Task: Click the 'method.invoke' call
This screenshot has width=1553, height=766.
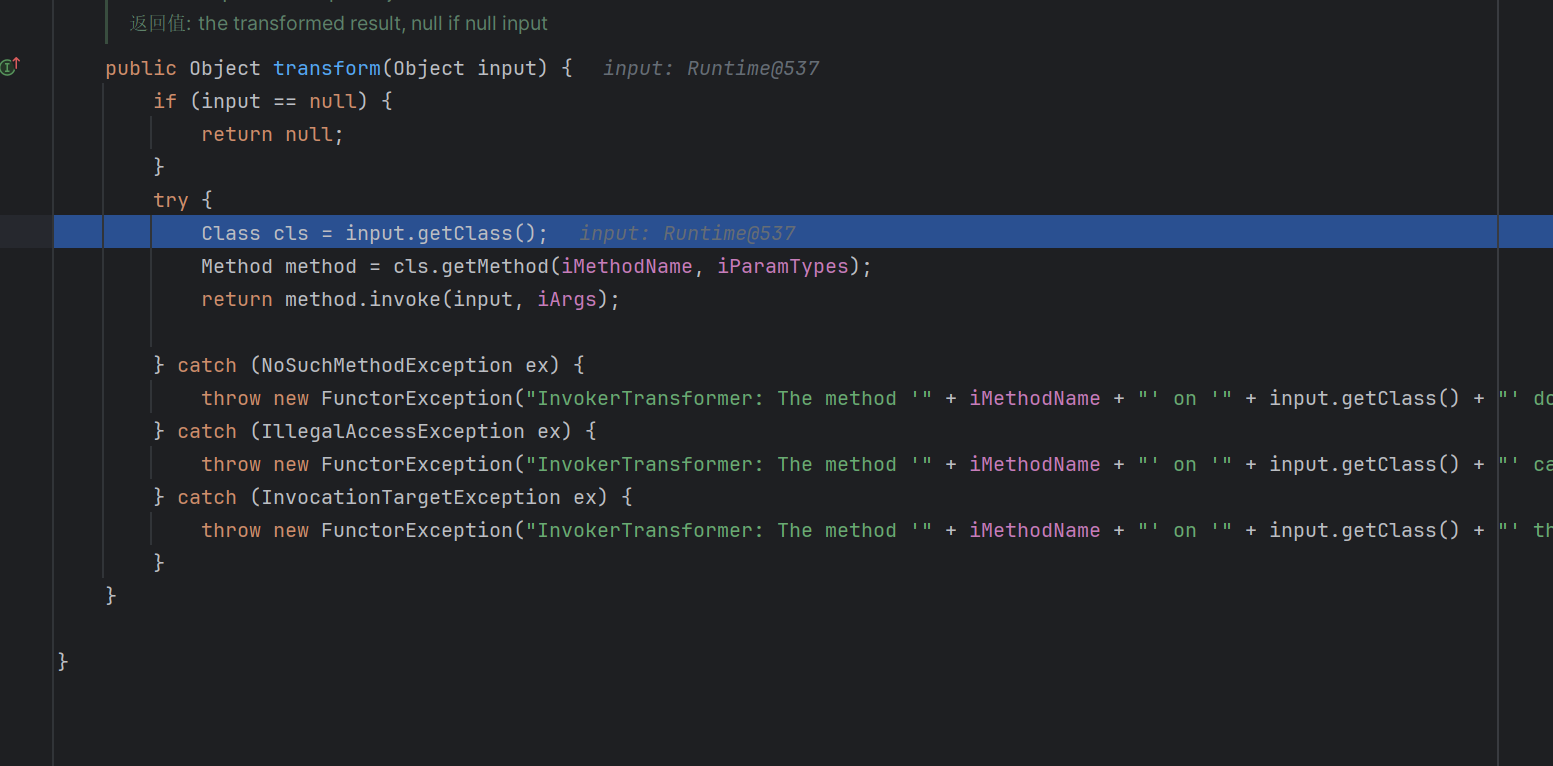Action: click(x=363, y=299)
